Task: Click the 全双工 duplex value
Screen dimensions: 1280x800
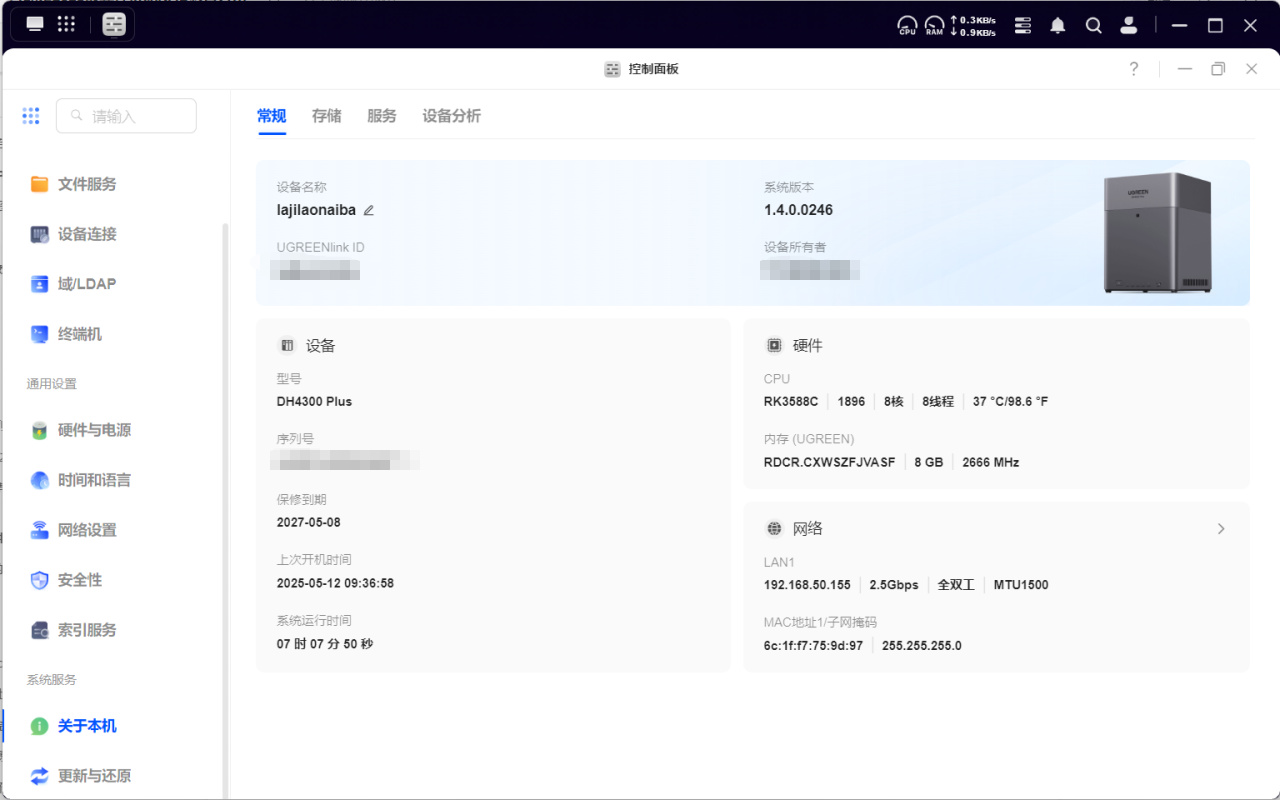Action: click(956, 585)
